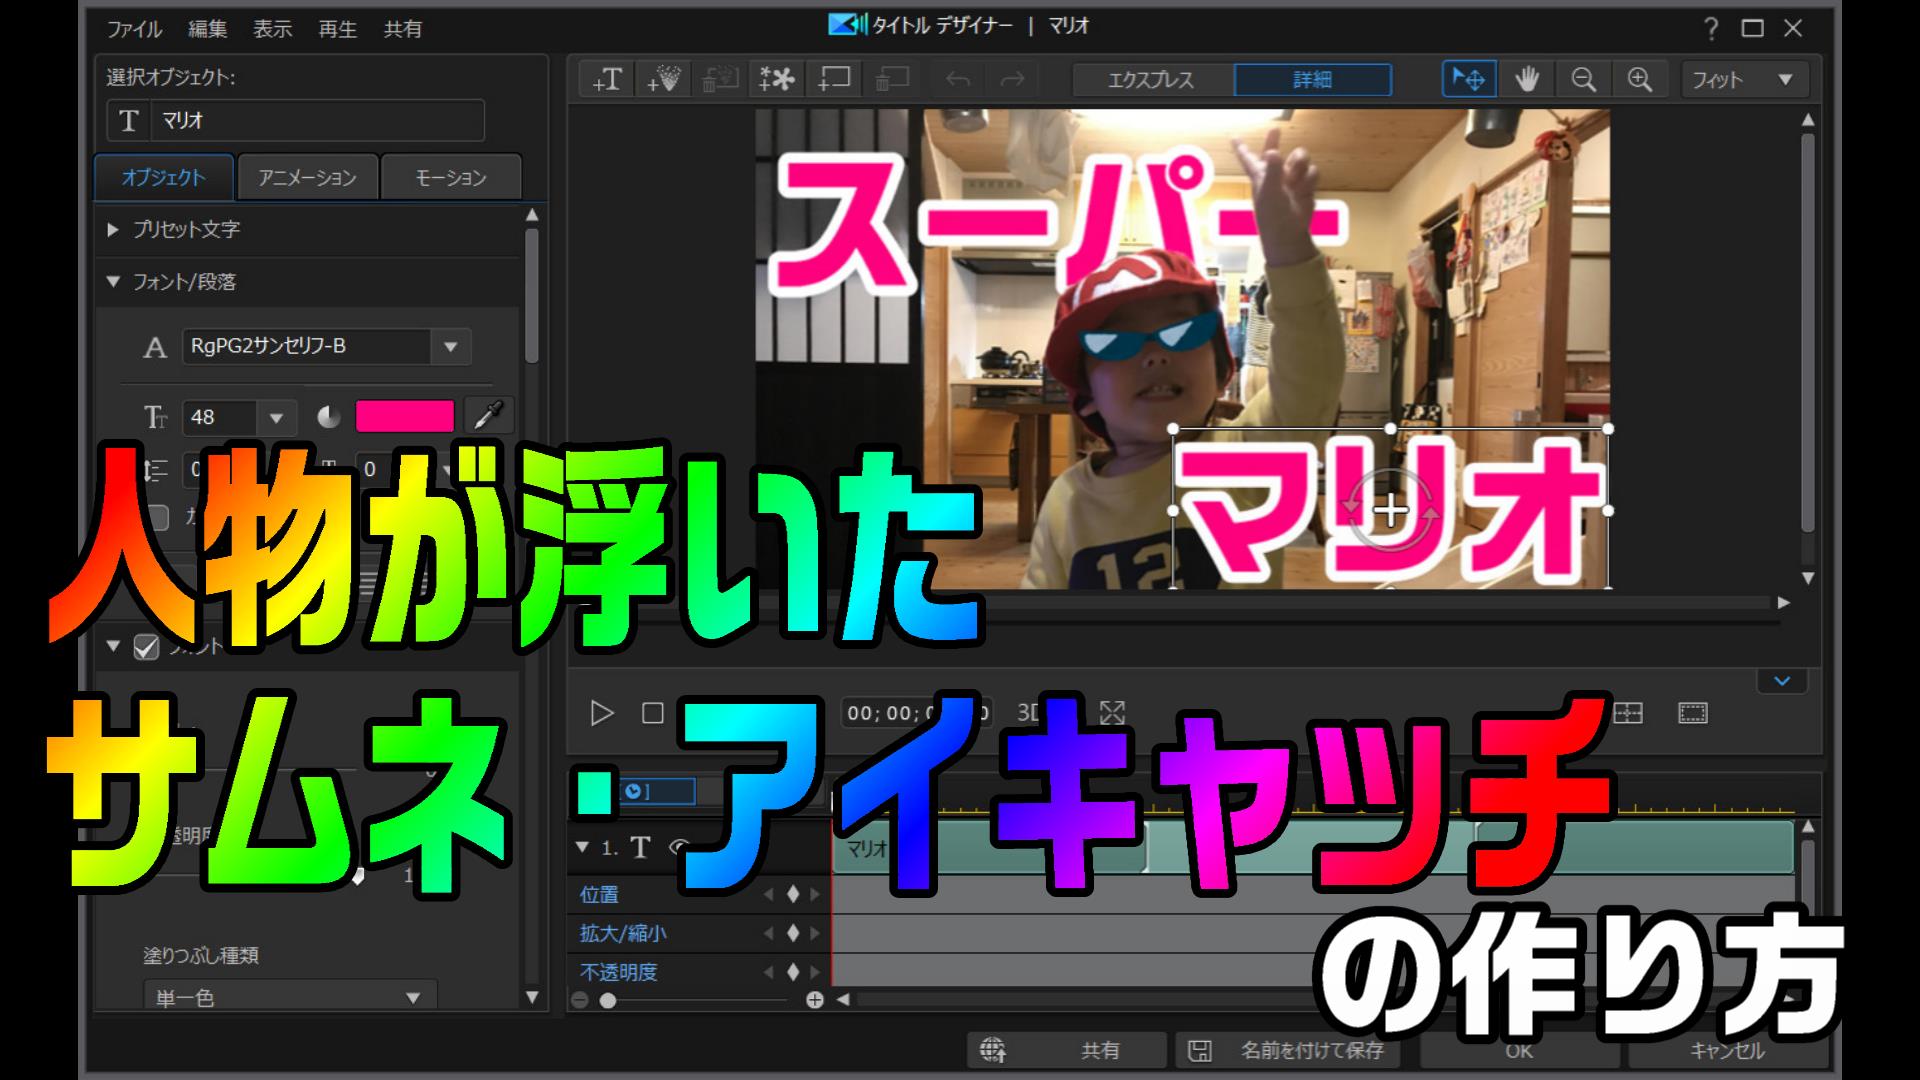Click the pink font color swatch
This screenshot has width=1920, height=1080.
405,416
